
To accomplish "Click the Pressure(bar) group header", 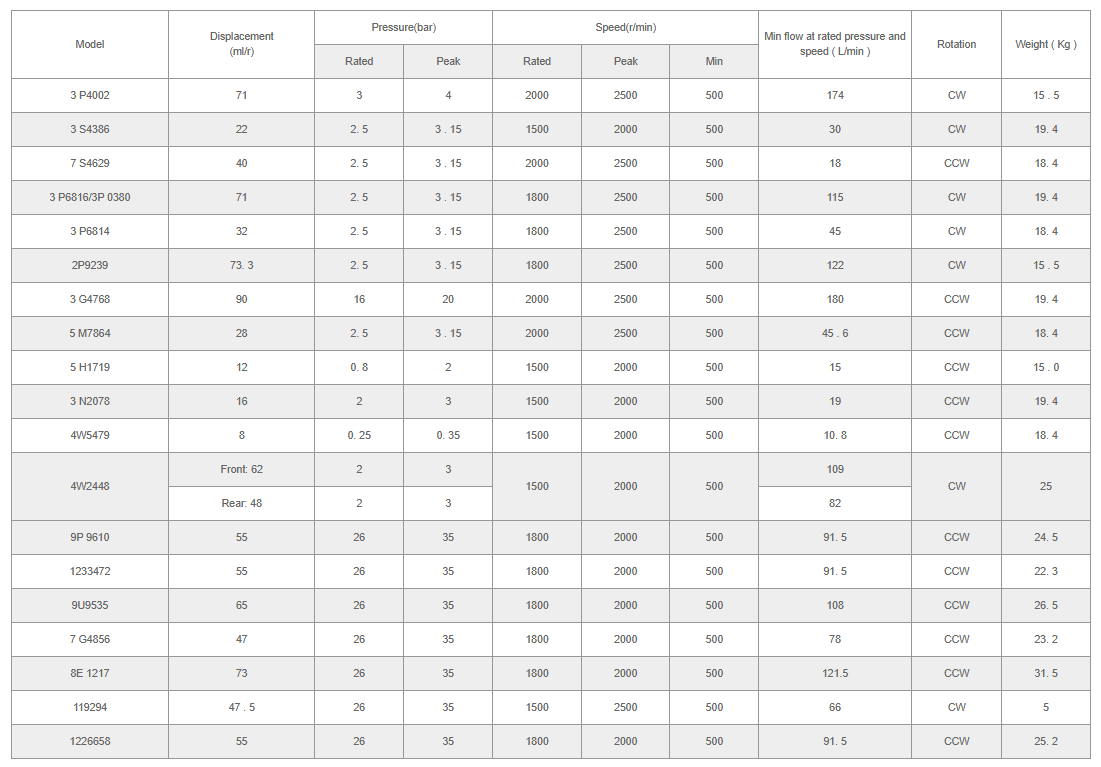I will [x=403, y=27].
